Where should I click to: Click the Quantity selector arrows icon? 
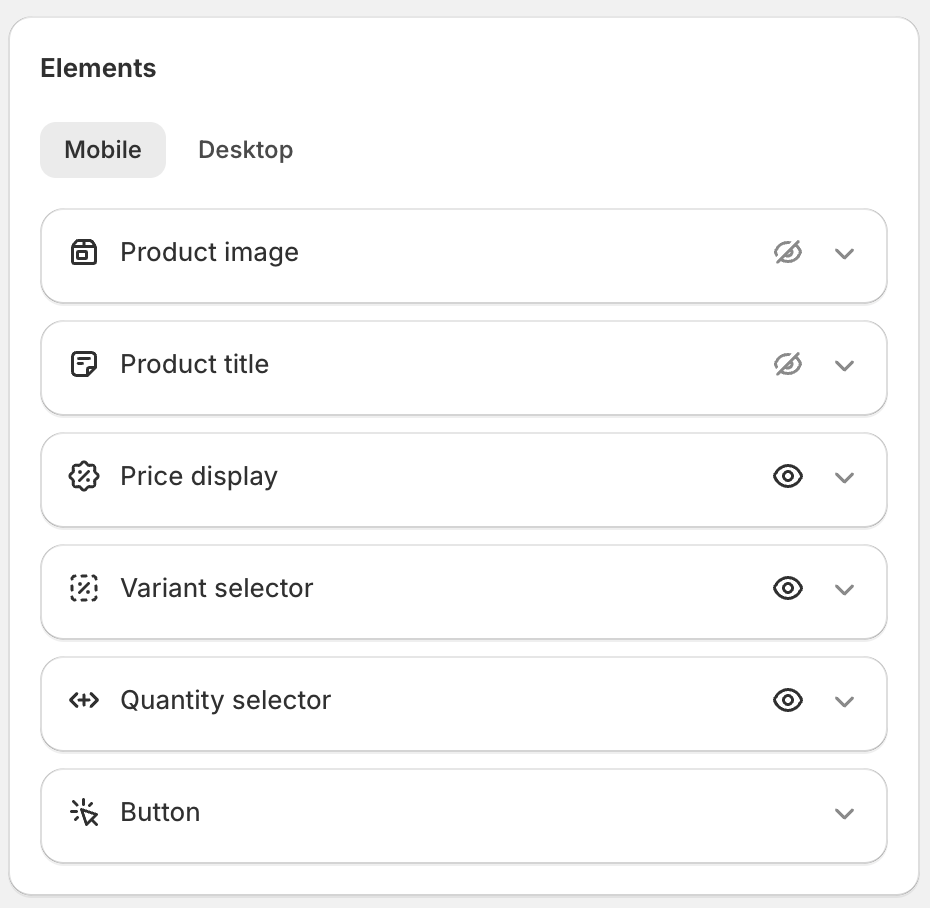tap(84, 701)
